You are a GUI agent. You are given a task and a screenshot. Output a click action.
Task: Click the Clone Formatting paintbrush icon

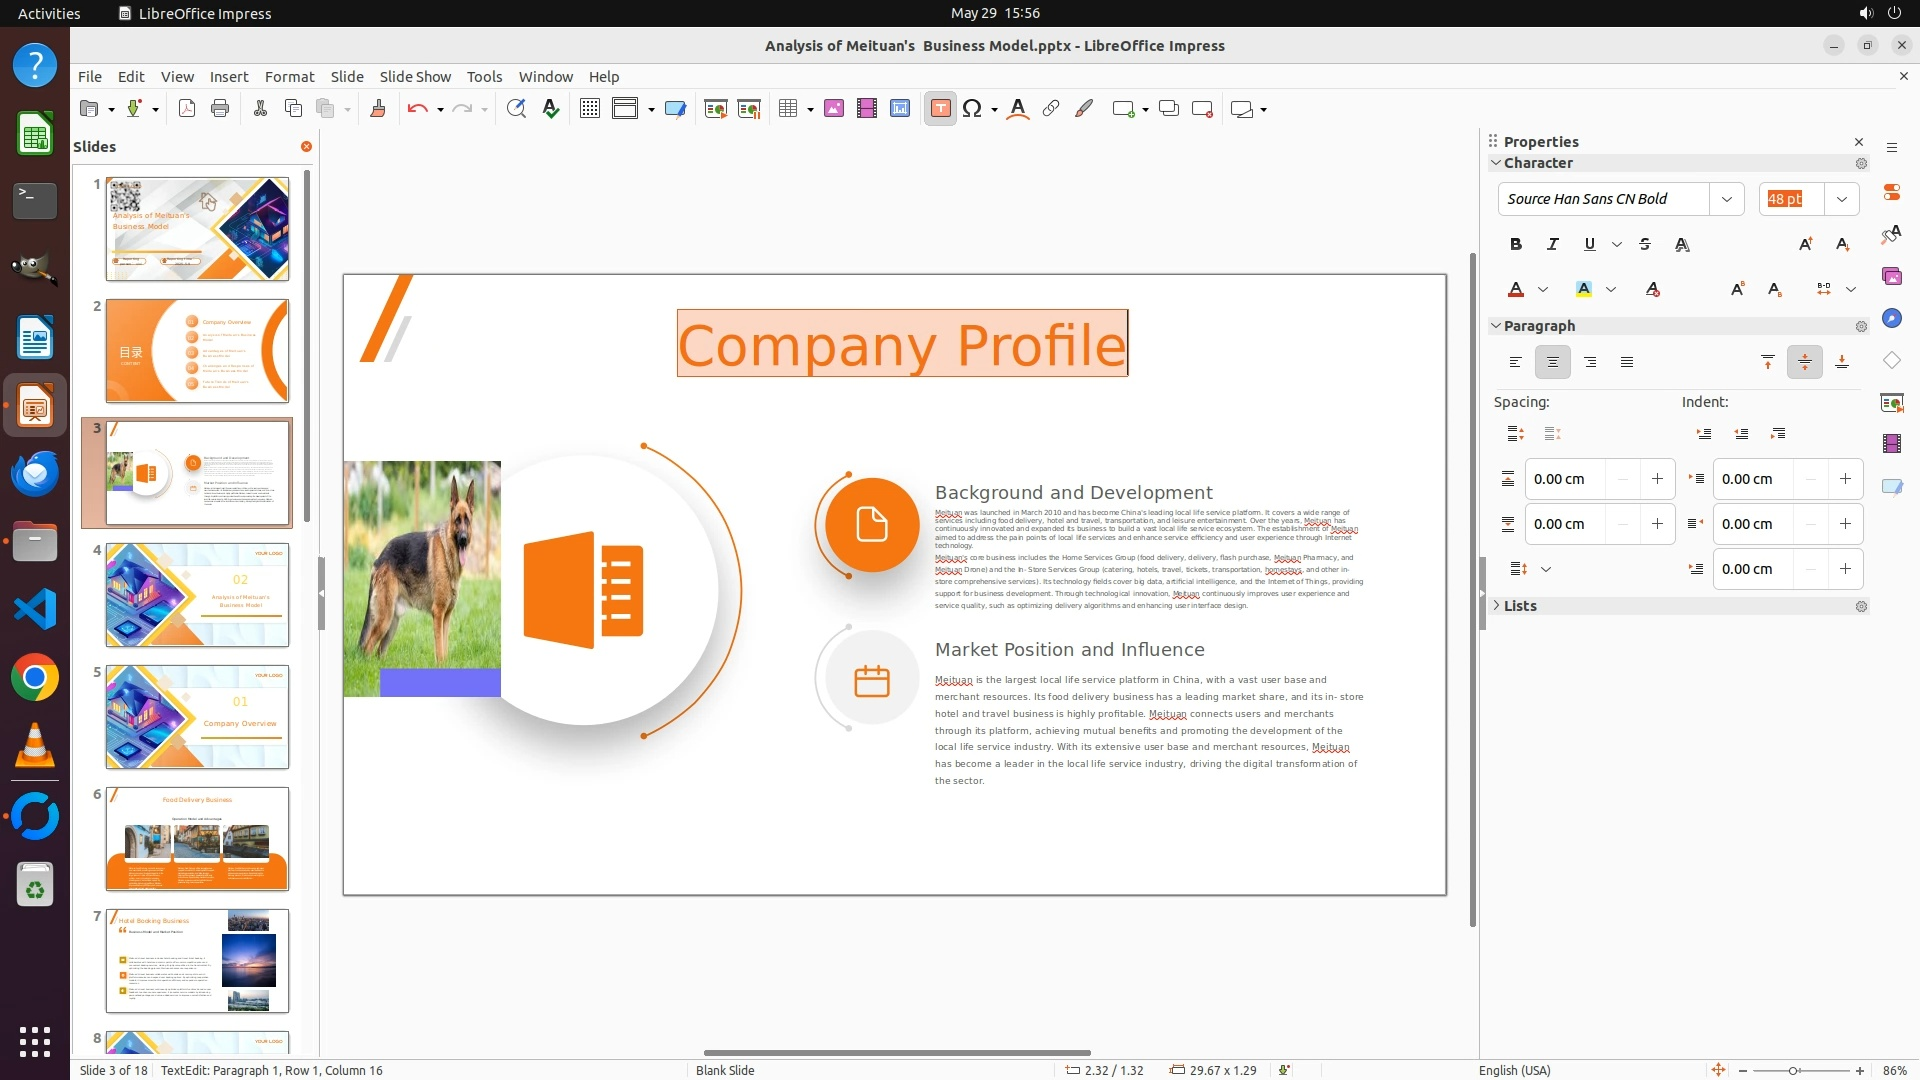(378, 109)
